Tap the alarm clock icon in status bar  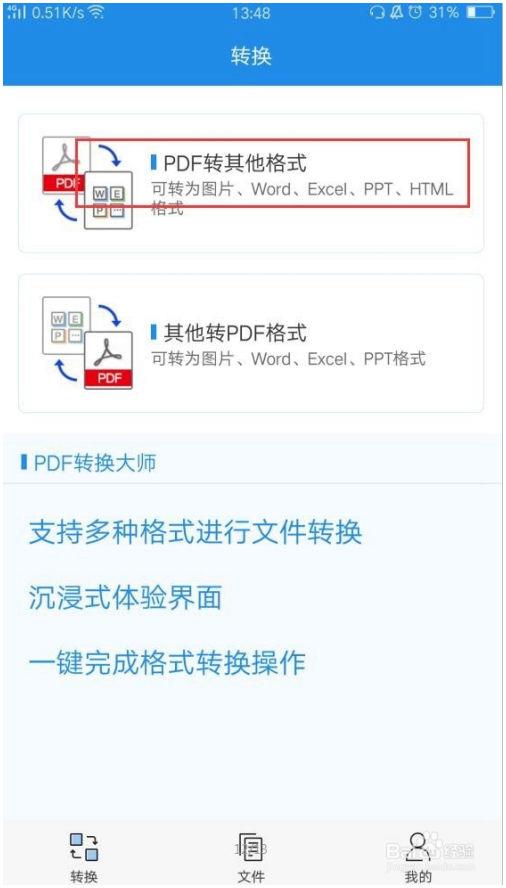pos(415,12)
